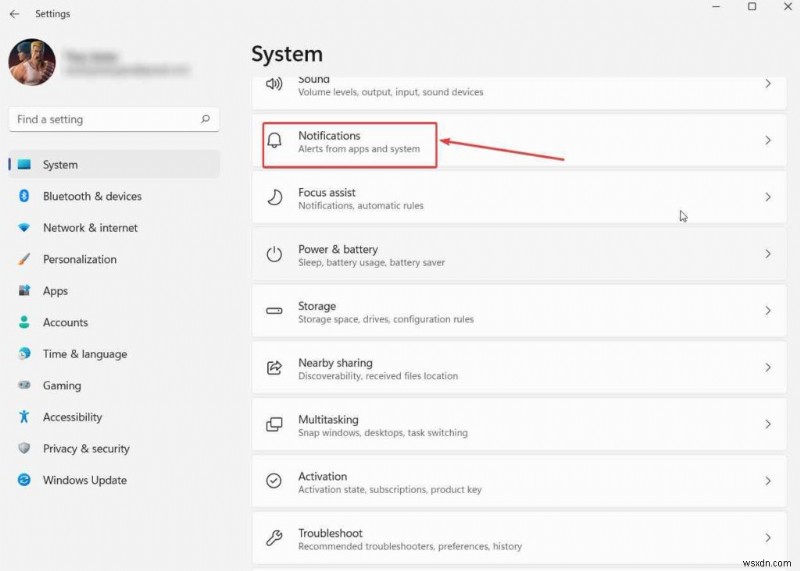Click the Sound speaker icon
The image size is (800, 571).
[274, 84]
